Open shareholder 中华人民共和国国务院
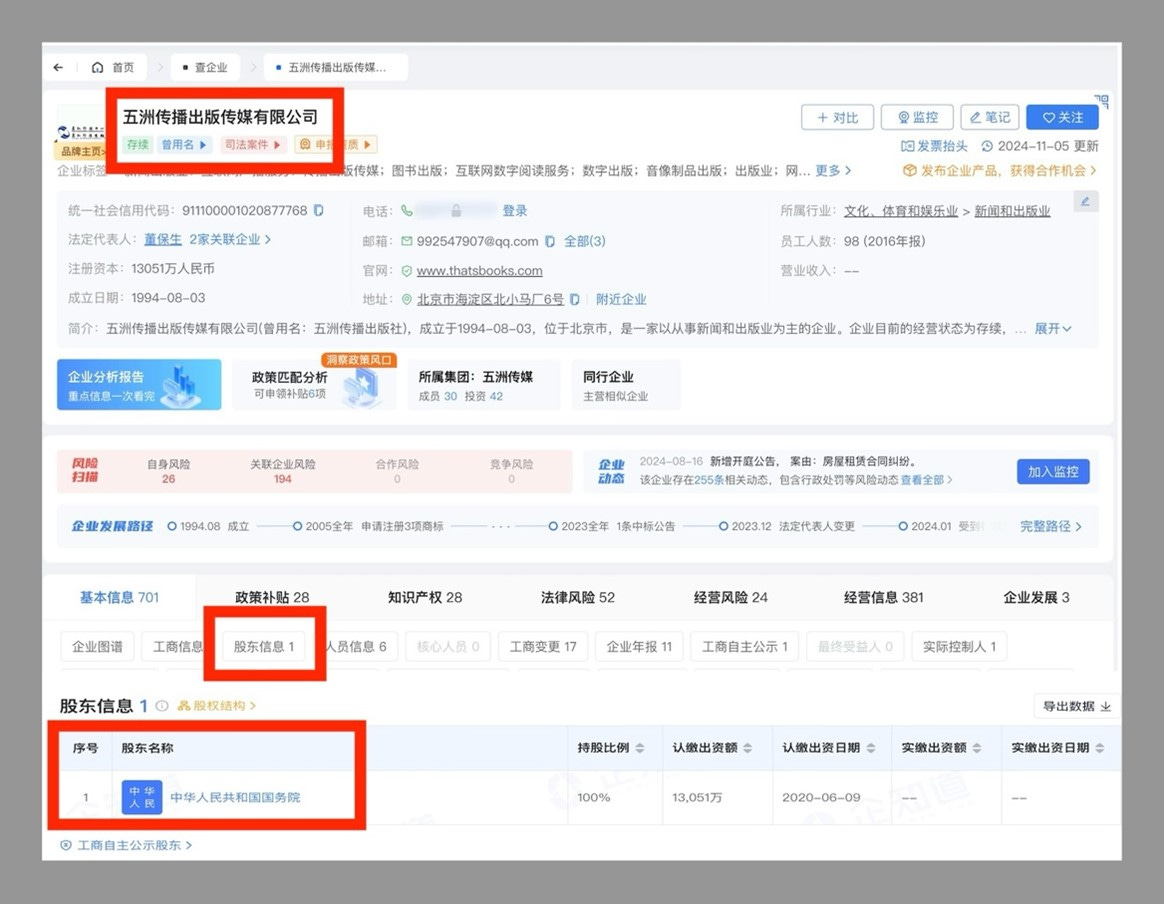The height and width of the screenshot is (904, 1164). click(x=235, y=797)
